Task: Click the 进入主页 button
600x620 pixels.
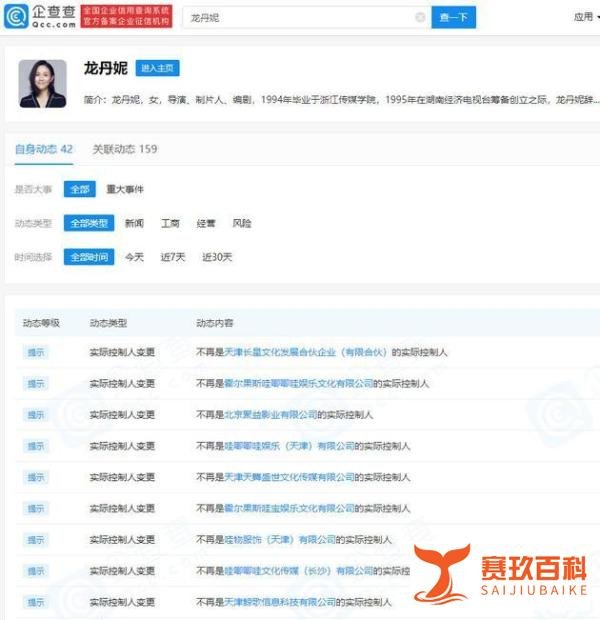Action: click(x=157, y=68)
